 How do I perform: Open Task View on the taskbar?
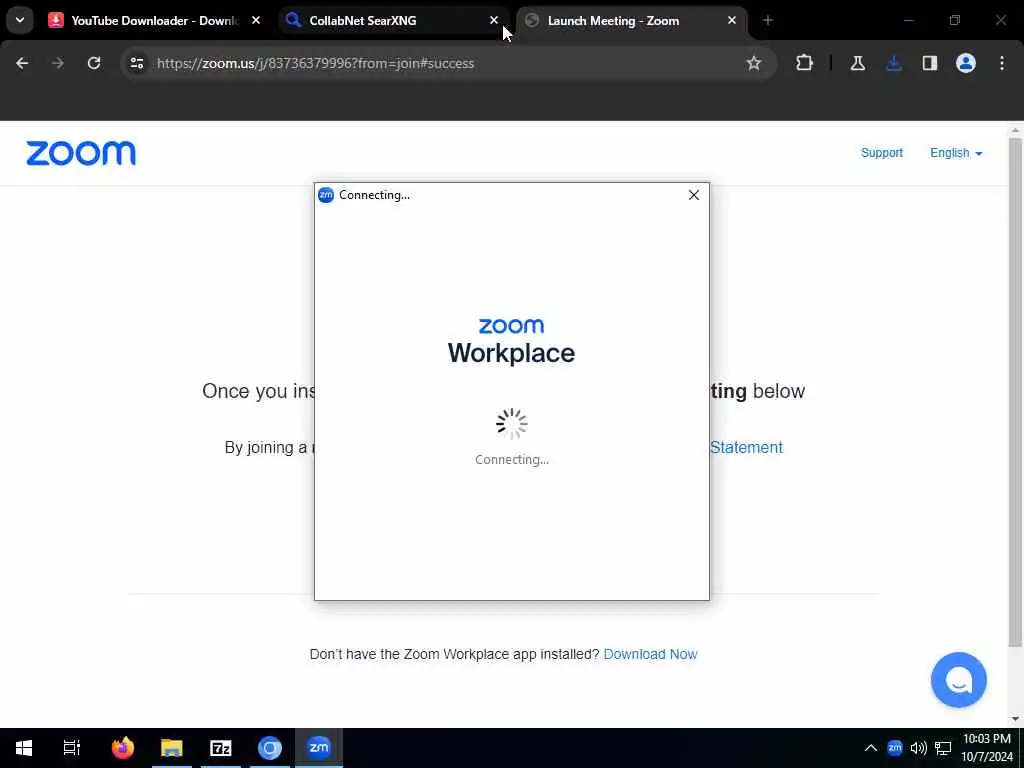coord(72,748)
